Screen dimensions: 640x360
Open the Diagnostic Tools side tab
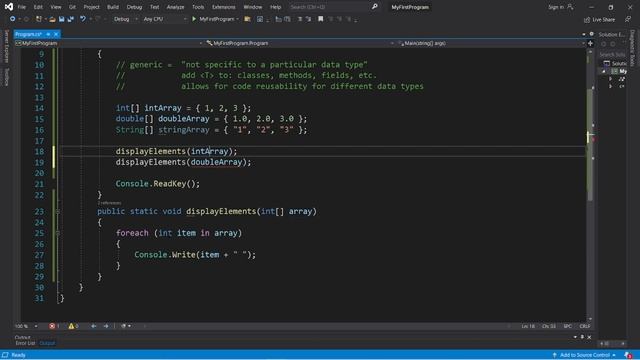633,48
